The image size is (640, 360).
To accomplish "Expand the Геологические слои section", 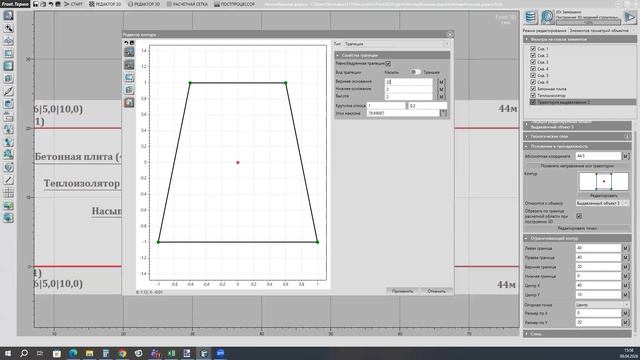I will 578,136.
